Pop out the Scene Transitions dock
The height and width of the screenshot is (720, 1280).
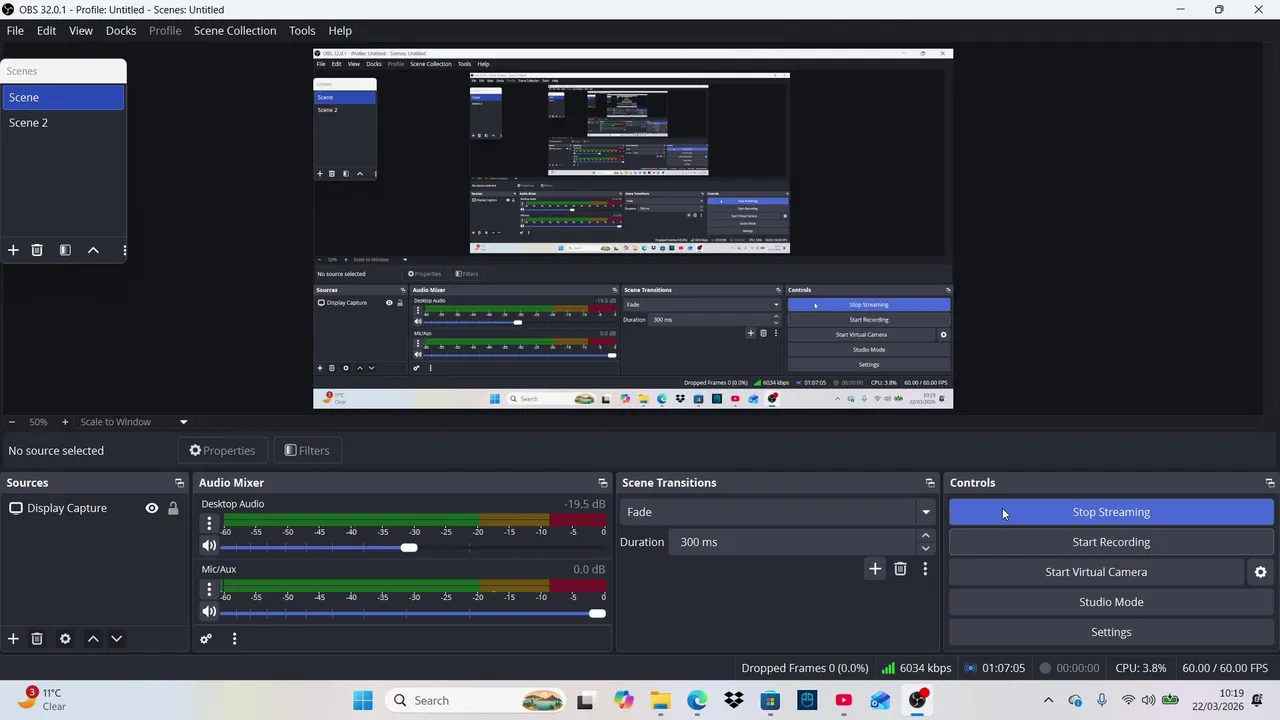tap(930, 483)
